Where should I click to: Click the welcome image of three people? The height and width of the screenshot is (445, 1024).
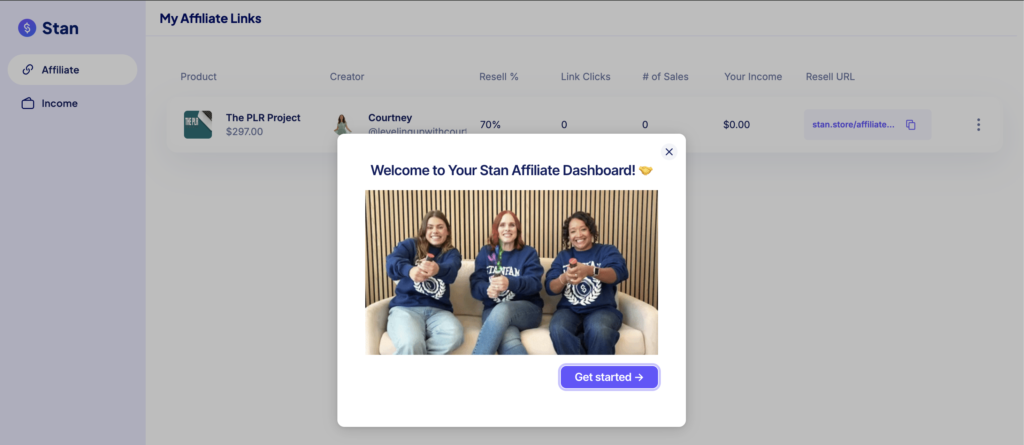[511, 273]
